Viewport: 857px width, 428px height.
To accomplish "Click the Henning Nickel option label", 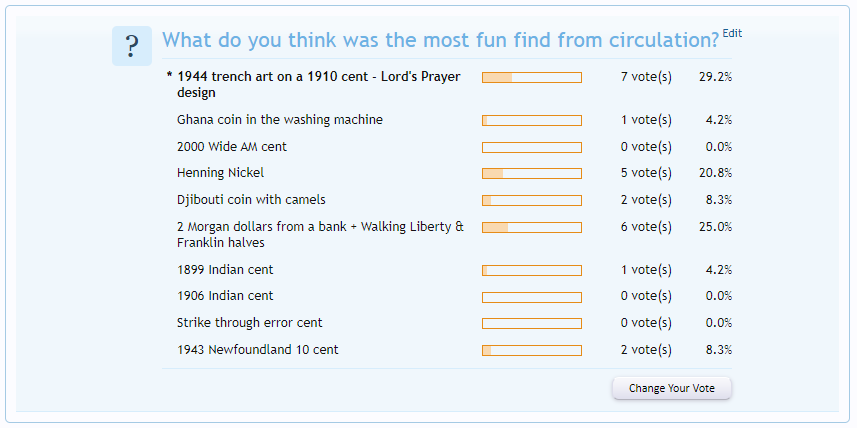I will pyautogui.click(x=220, y=173).
